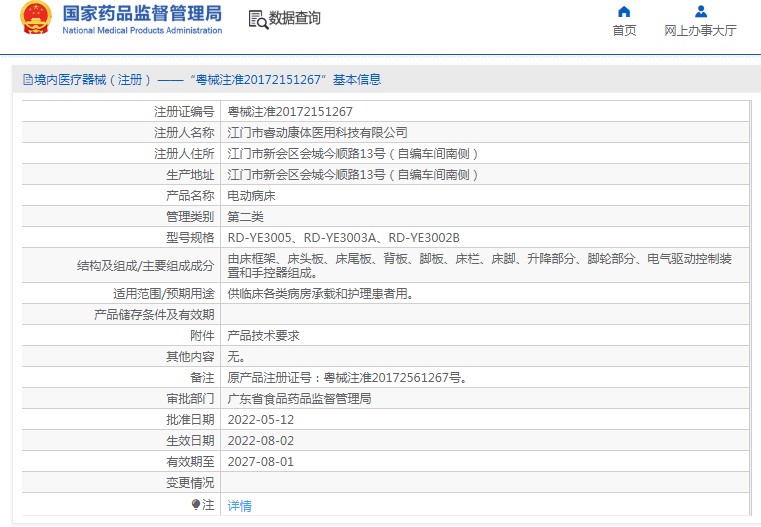Go to 首页 text link

click(x=624, y=31)
